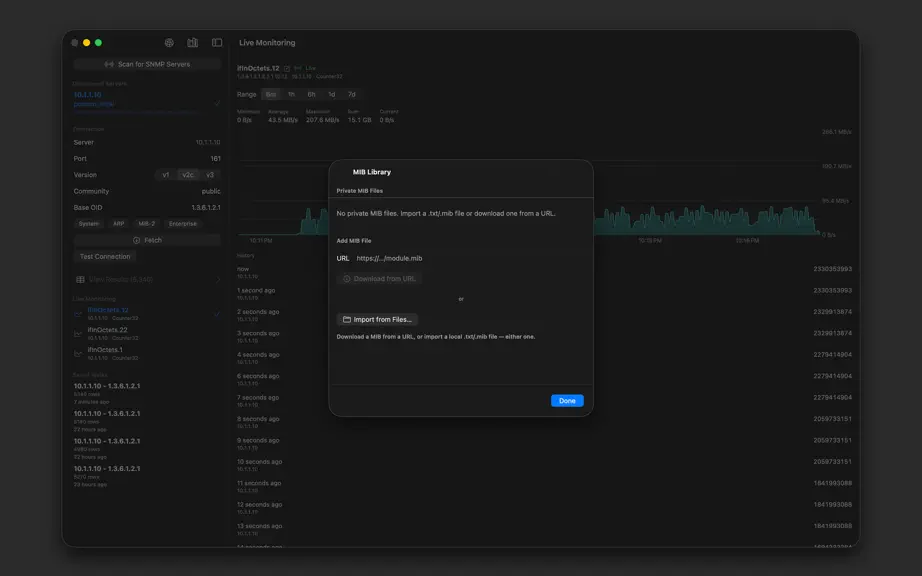Set chart range to 6h
The height and width of the screenshot is (576, 922).
tap(311, 94)
